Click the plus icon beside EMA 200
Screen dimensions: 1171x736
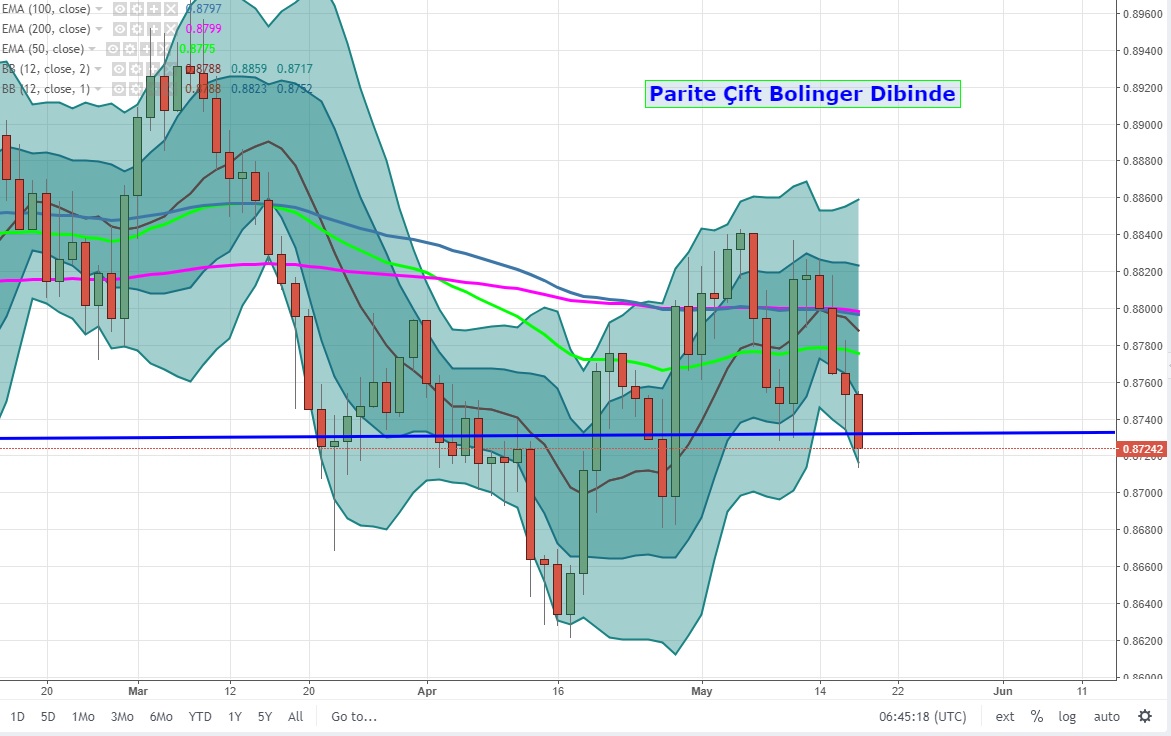(x=153, y=29)
